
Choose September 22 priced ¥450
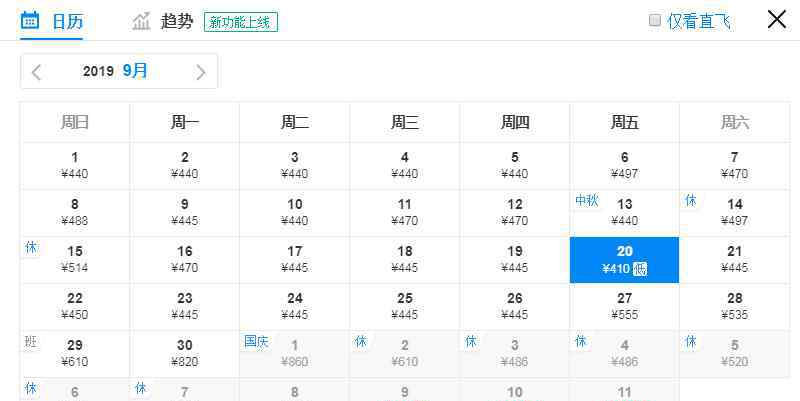[74, 307]
